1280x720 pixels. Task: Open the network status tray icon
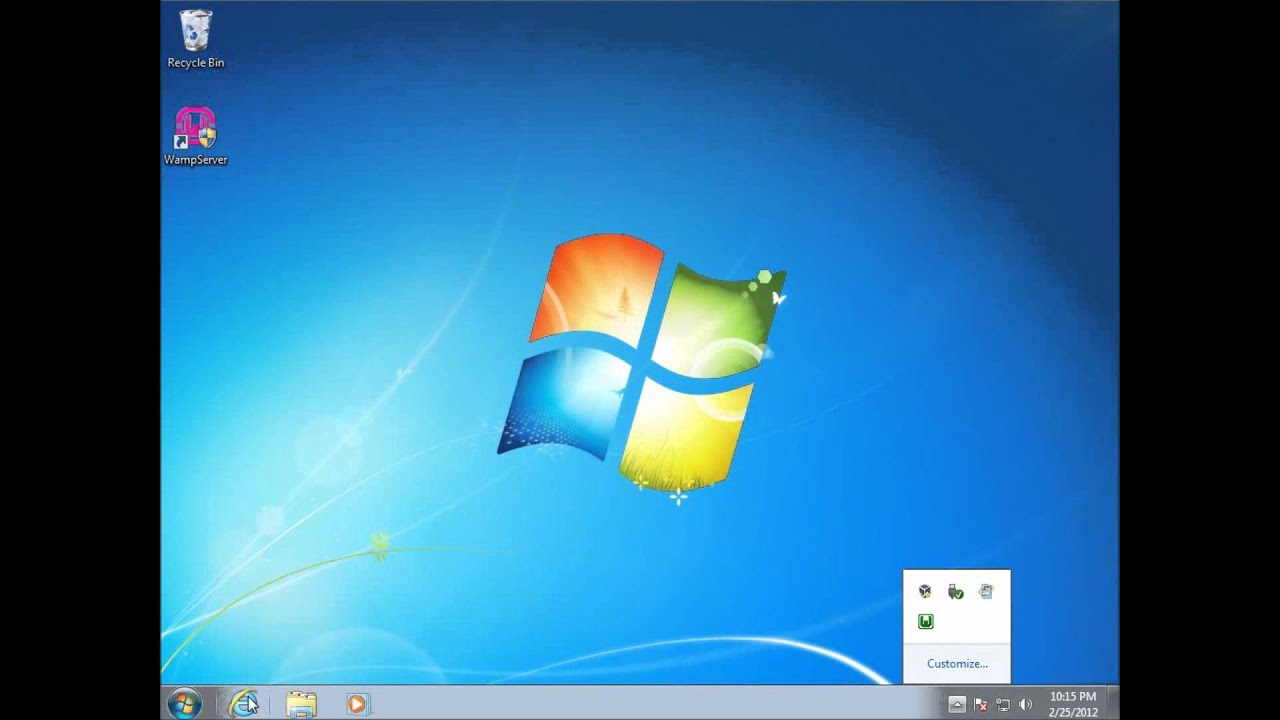(x=1003, y=704)
